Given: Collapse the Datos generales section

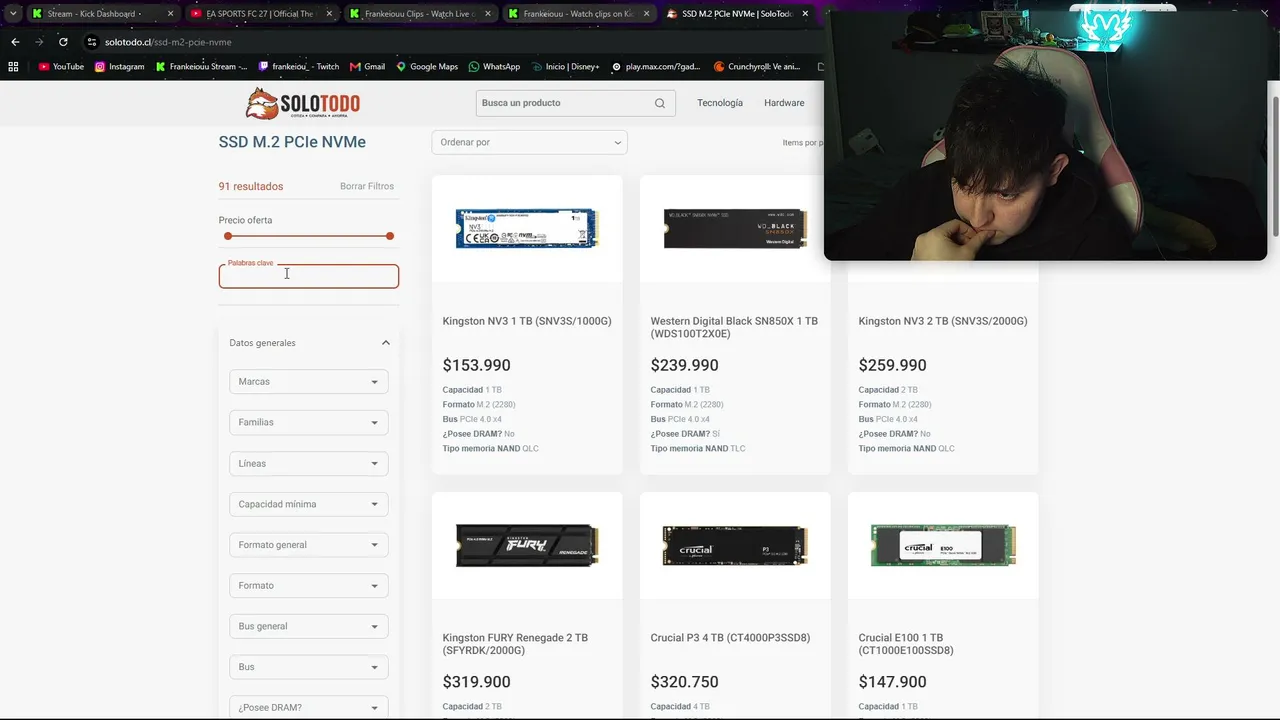Looking at the screenshot, I should click(386, 343).
